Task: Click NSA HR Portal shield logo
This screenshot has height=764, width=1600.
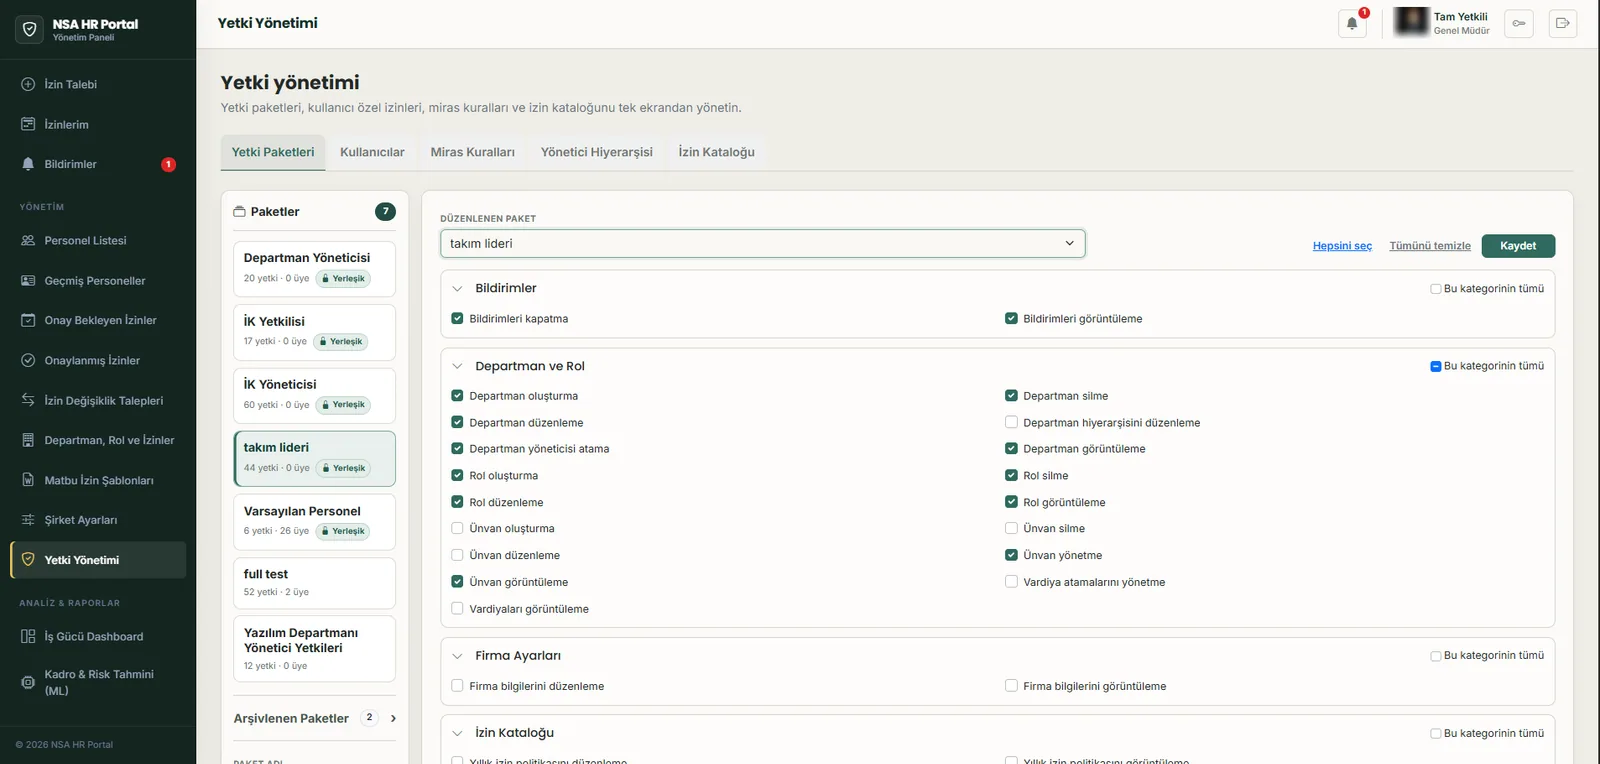Action: click(x=30, y=29)
